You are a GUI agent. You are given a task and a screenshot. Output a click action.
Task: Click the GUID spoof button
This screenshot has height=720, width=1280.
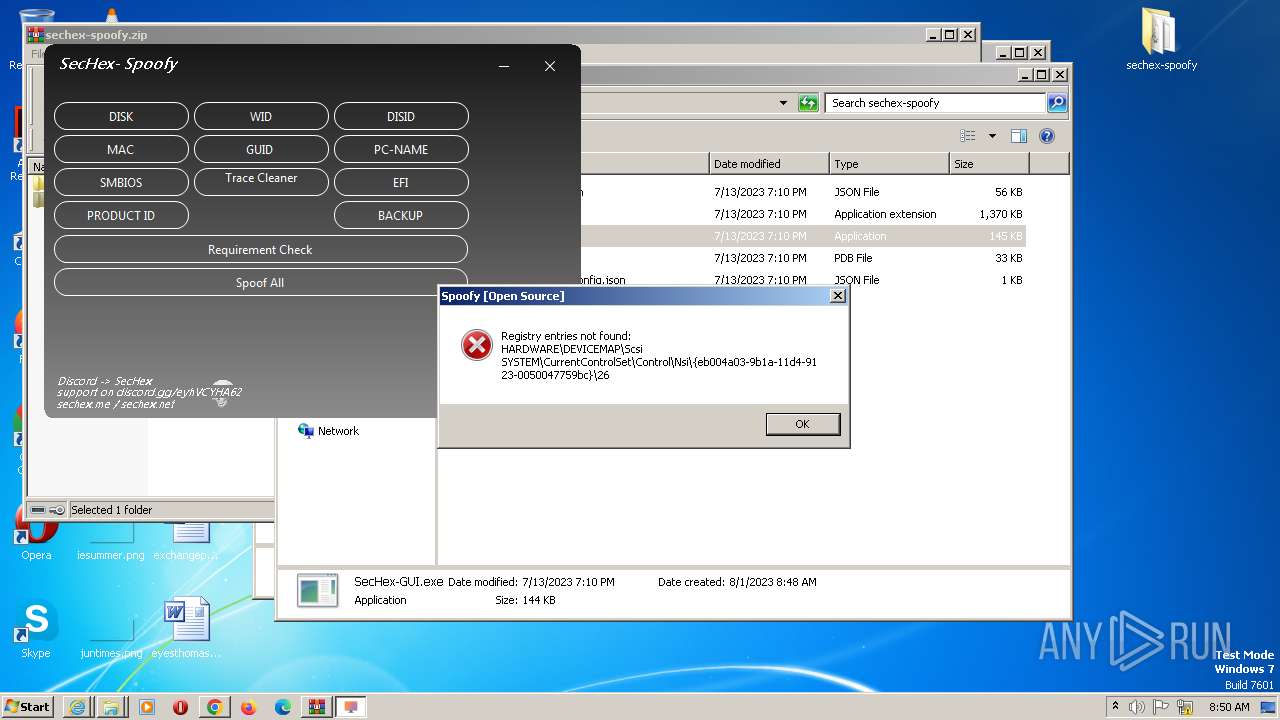261,149
